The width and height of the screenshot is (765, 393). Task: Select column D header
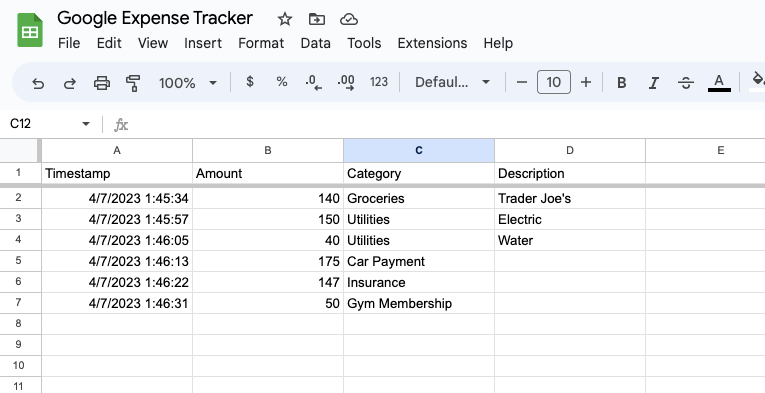[x=570, y=151]
